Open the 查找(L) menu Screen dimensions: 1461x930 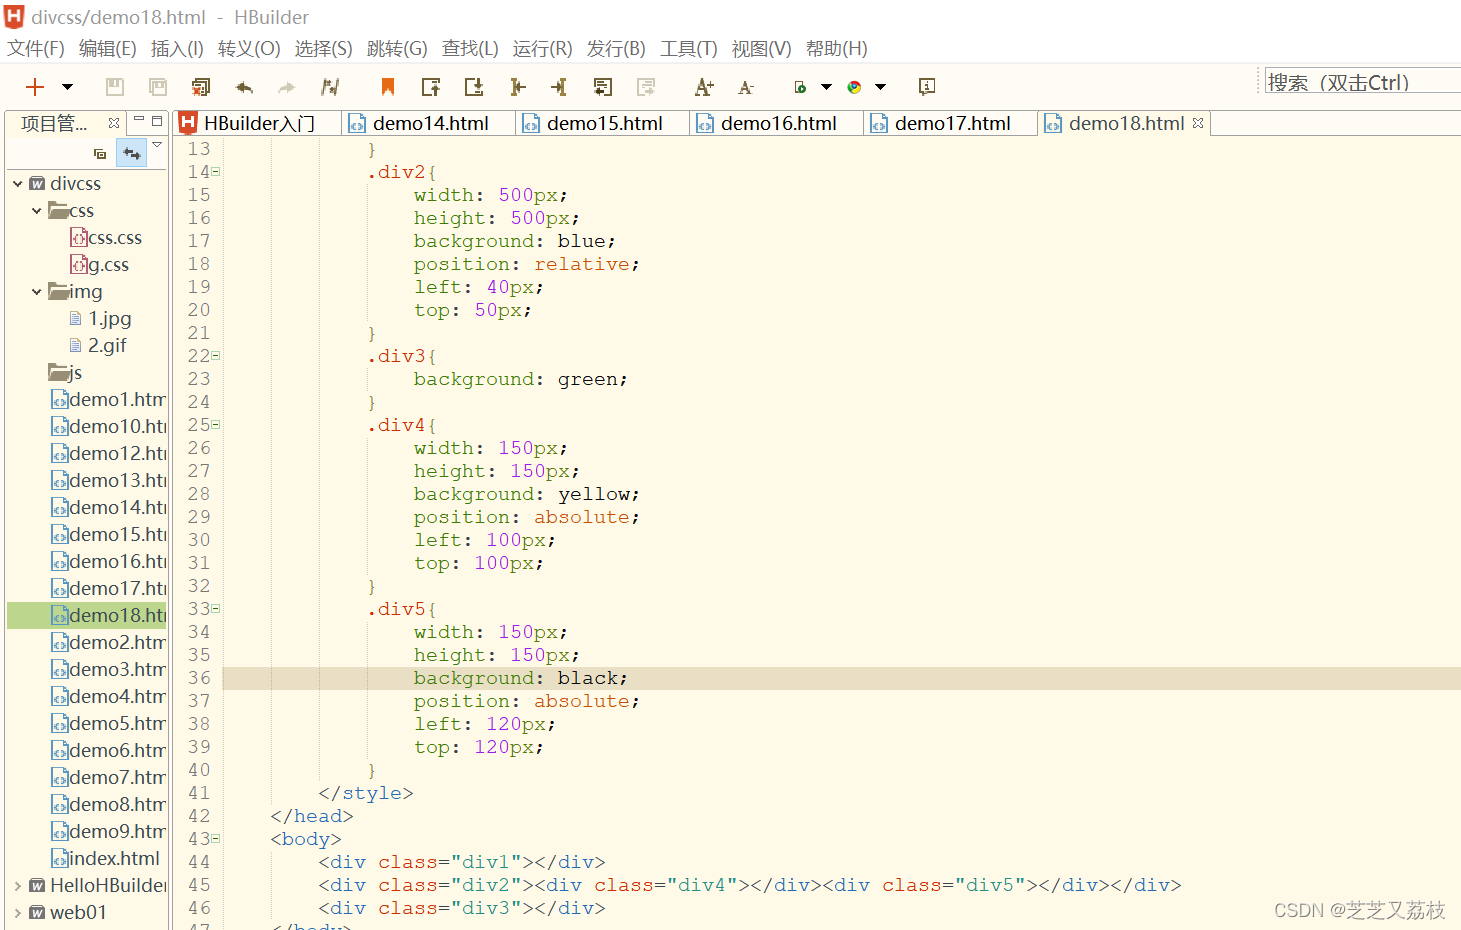pyautogui.click(x=470, y=49)
